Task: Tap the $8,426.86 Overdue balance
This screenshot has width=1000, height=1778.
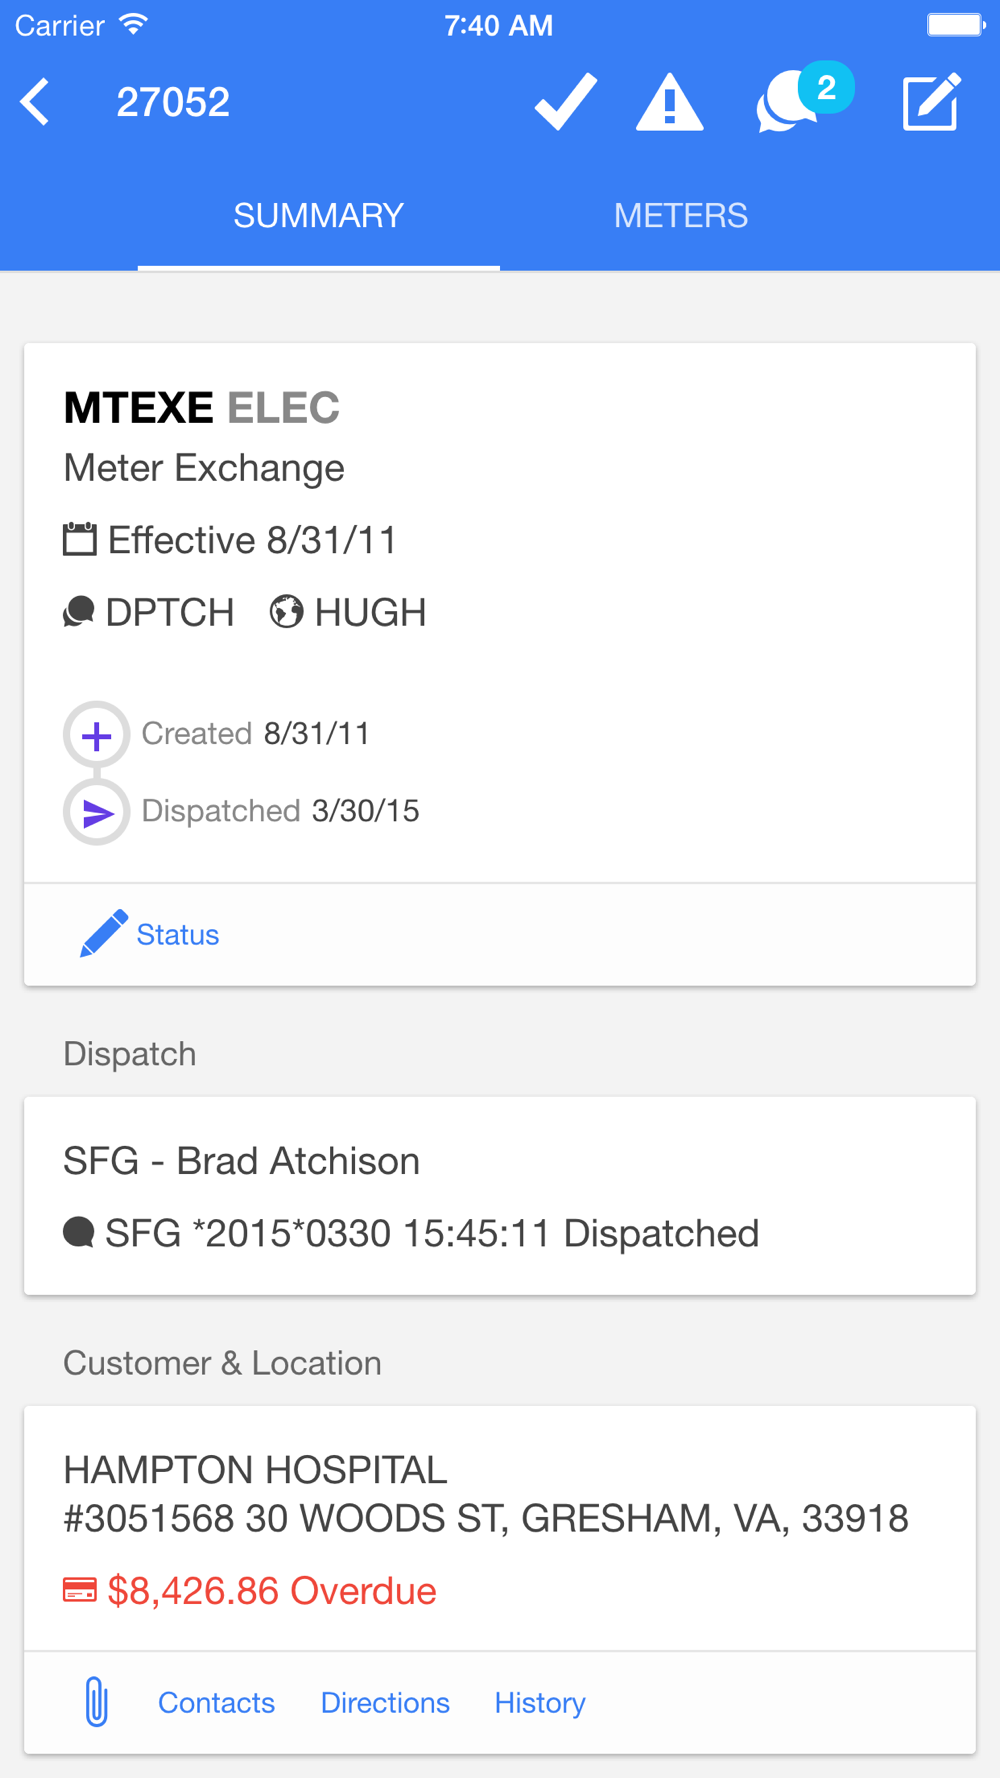Action: tap(271, 1591)
